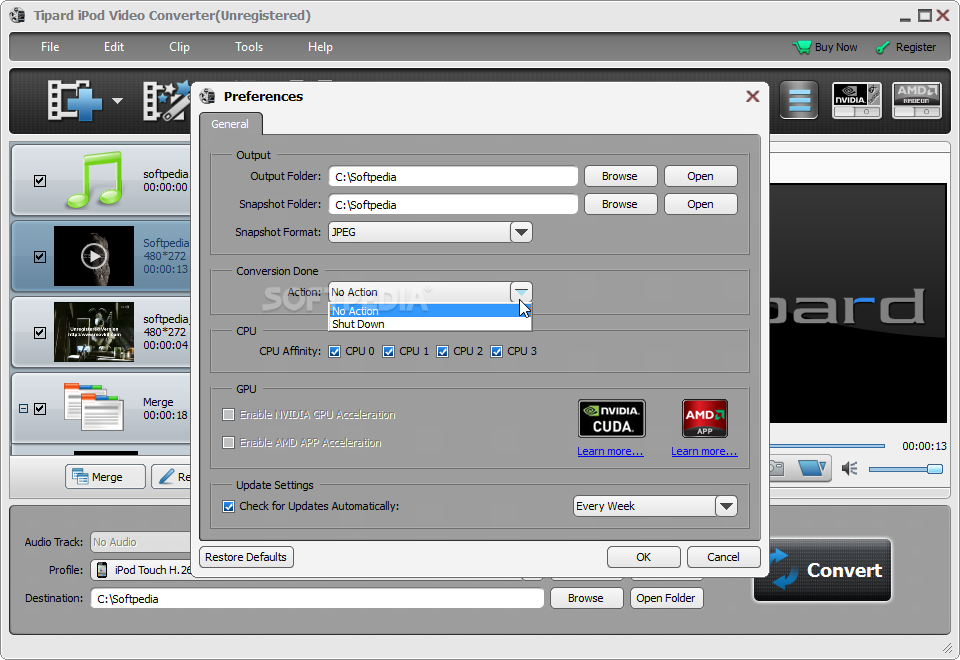
Task: Click the Output Folder path field
Action: (453, 176)
